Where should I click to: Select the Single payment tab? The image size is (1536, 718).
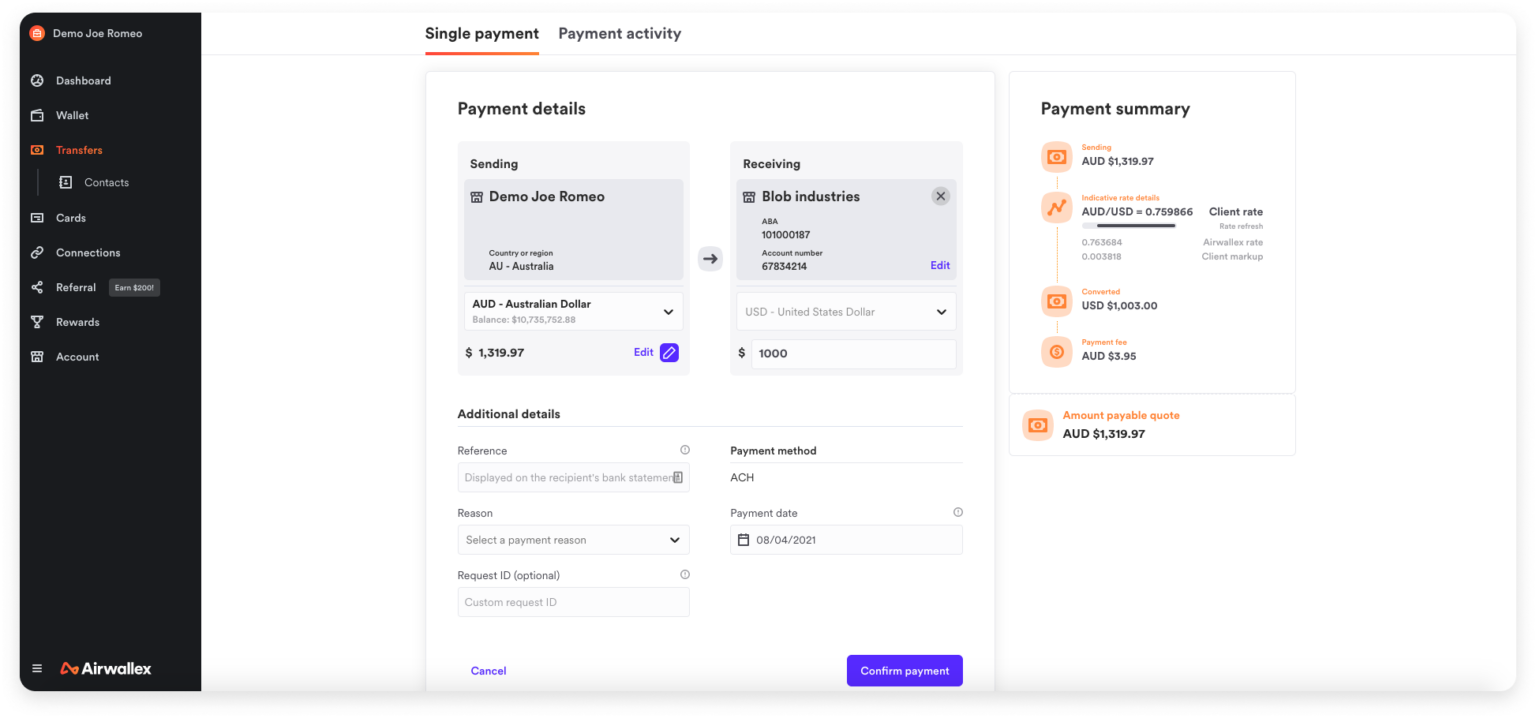tap(481, 33)
